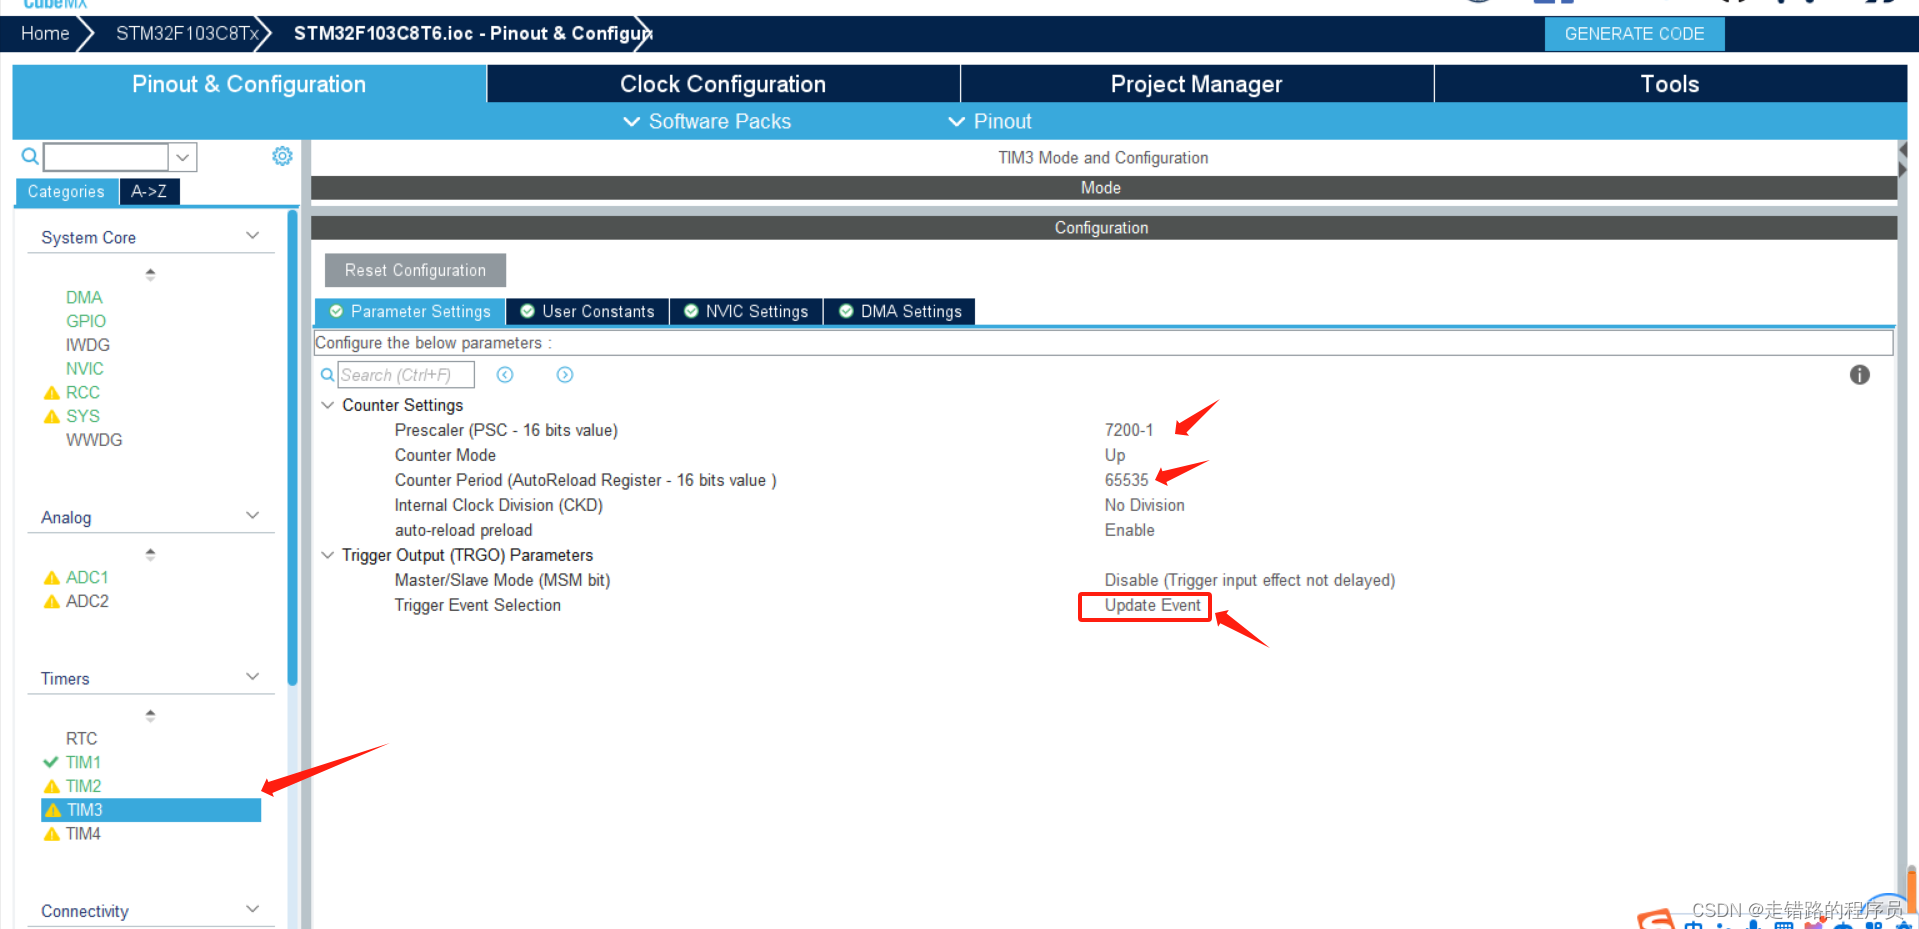Collapse the Analog category

pyautogui.click(x=252, y=516)
